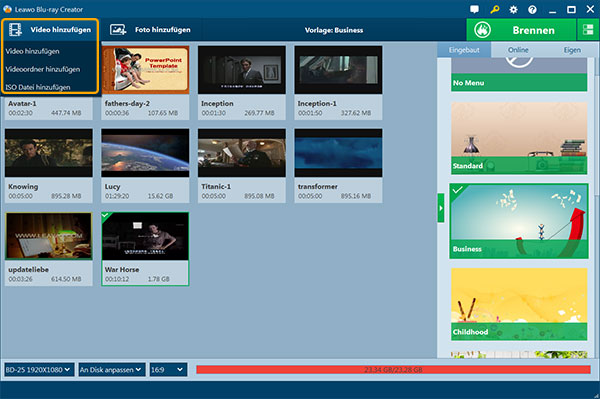The width and height of the screenshot is (600, 399).
Task: Choose ISO Datei hinzufügen from the menu
Action: 38,87
